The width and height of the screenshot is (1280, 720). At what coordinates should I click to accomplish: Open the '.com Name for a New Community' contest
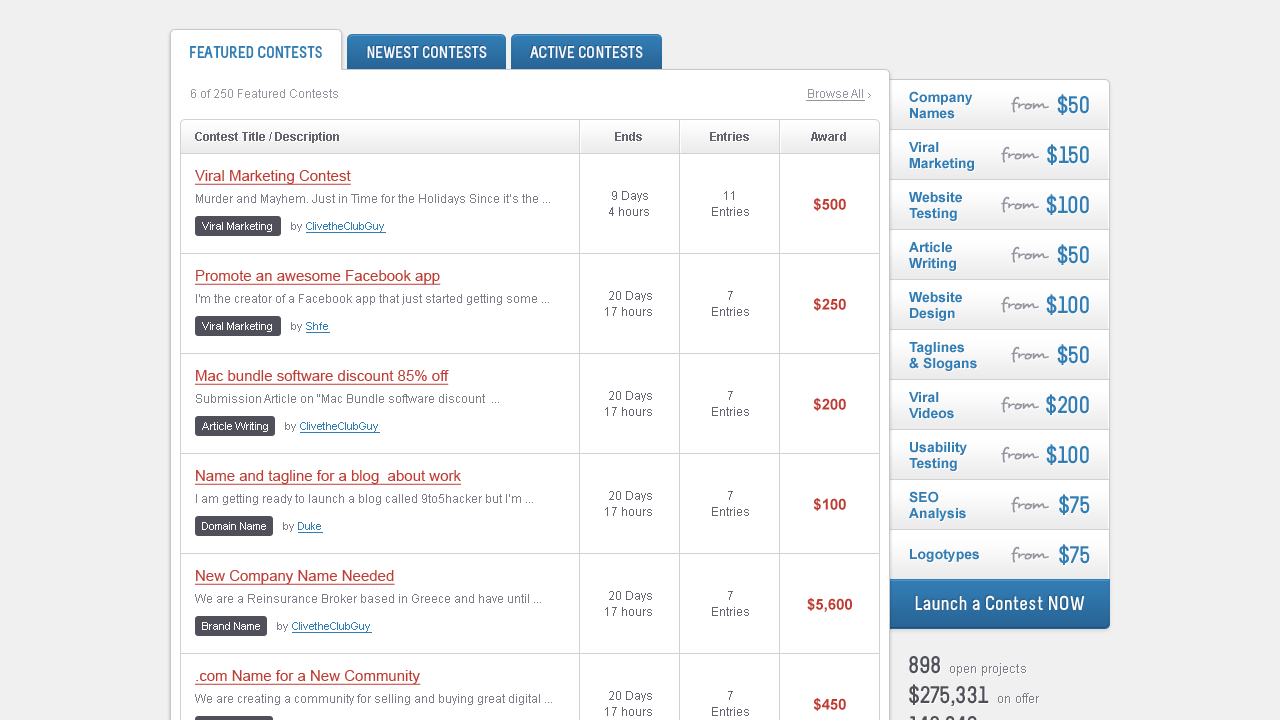click(x=307, y=676)
